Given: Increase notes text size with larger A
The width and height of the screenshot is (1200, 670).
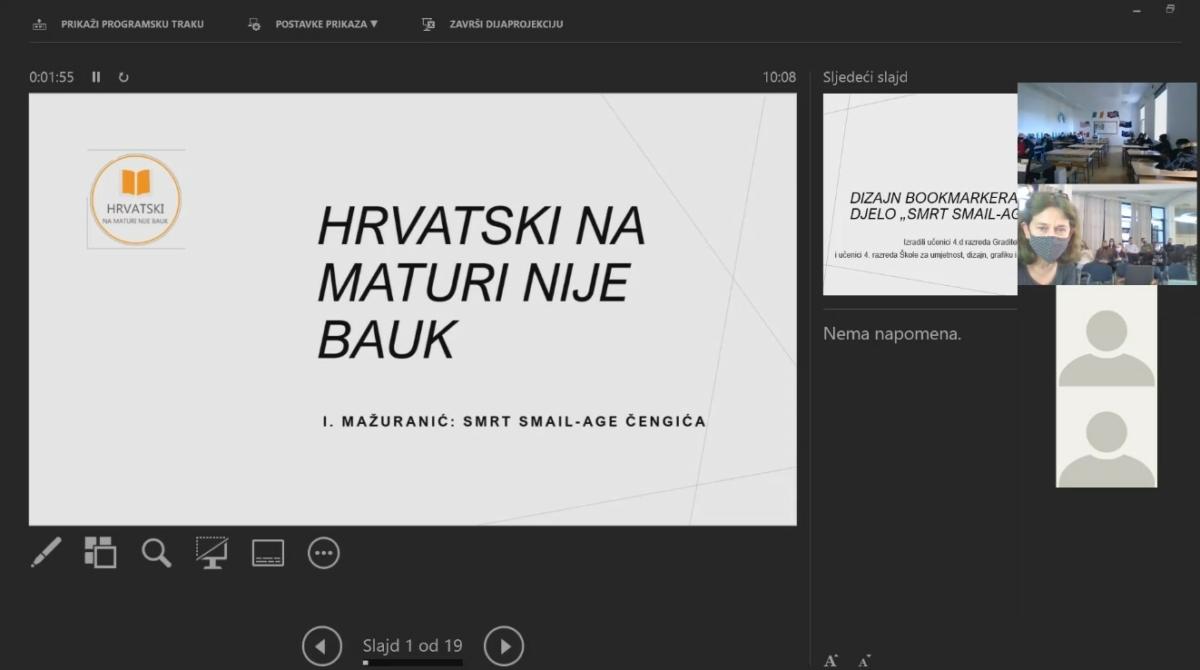Looking at the screenshot, I should [831, 660].
